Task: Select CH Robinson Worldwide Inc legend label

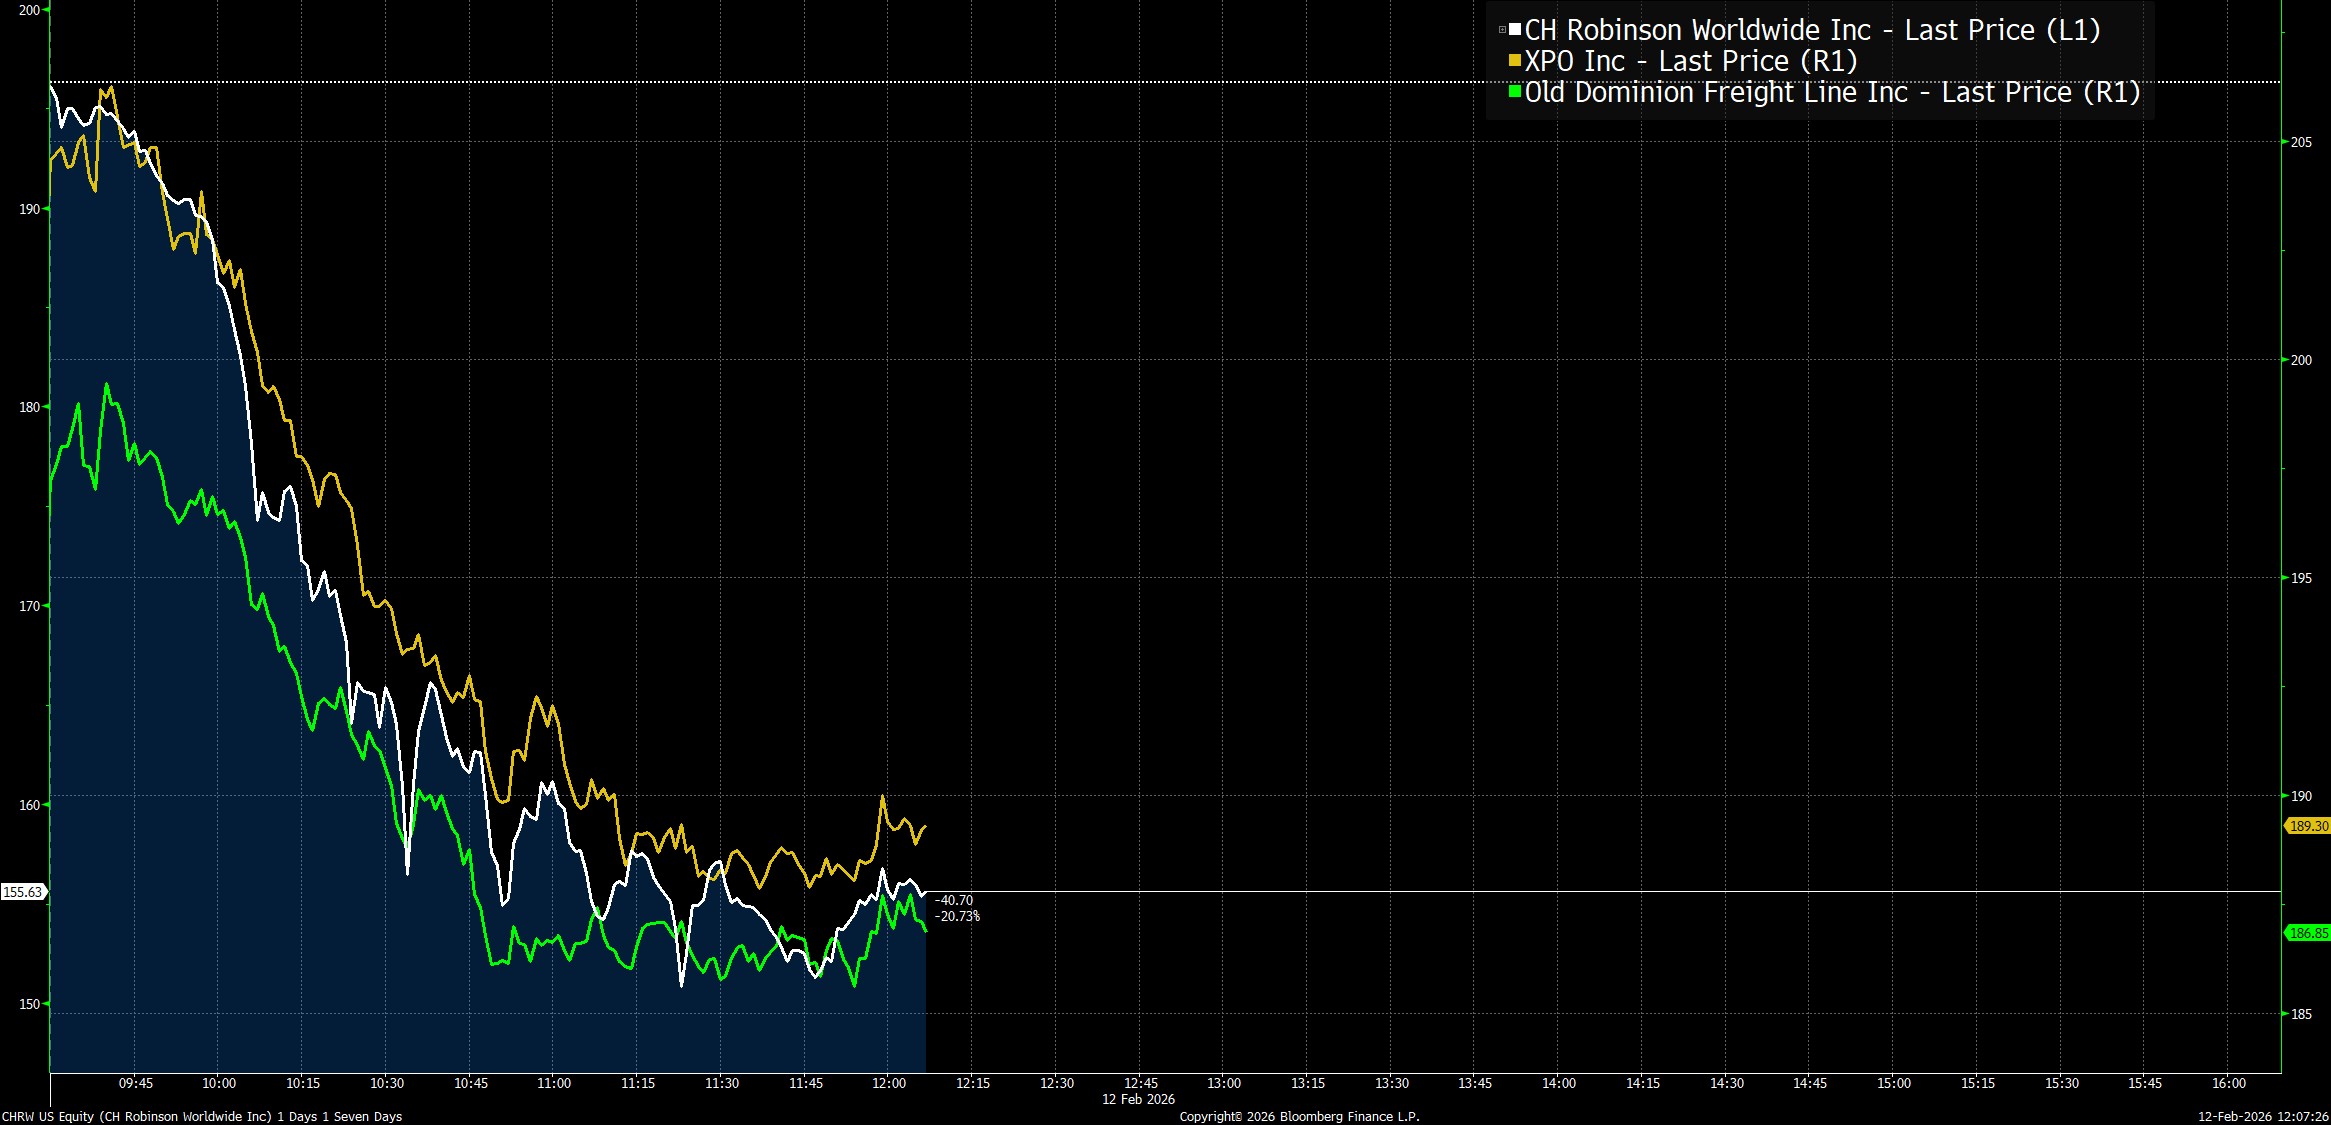Action: coord(1812,30)
